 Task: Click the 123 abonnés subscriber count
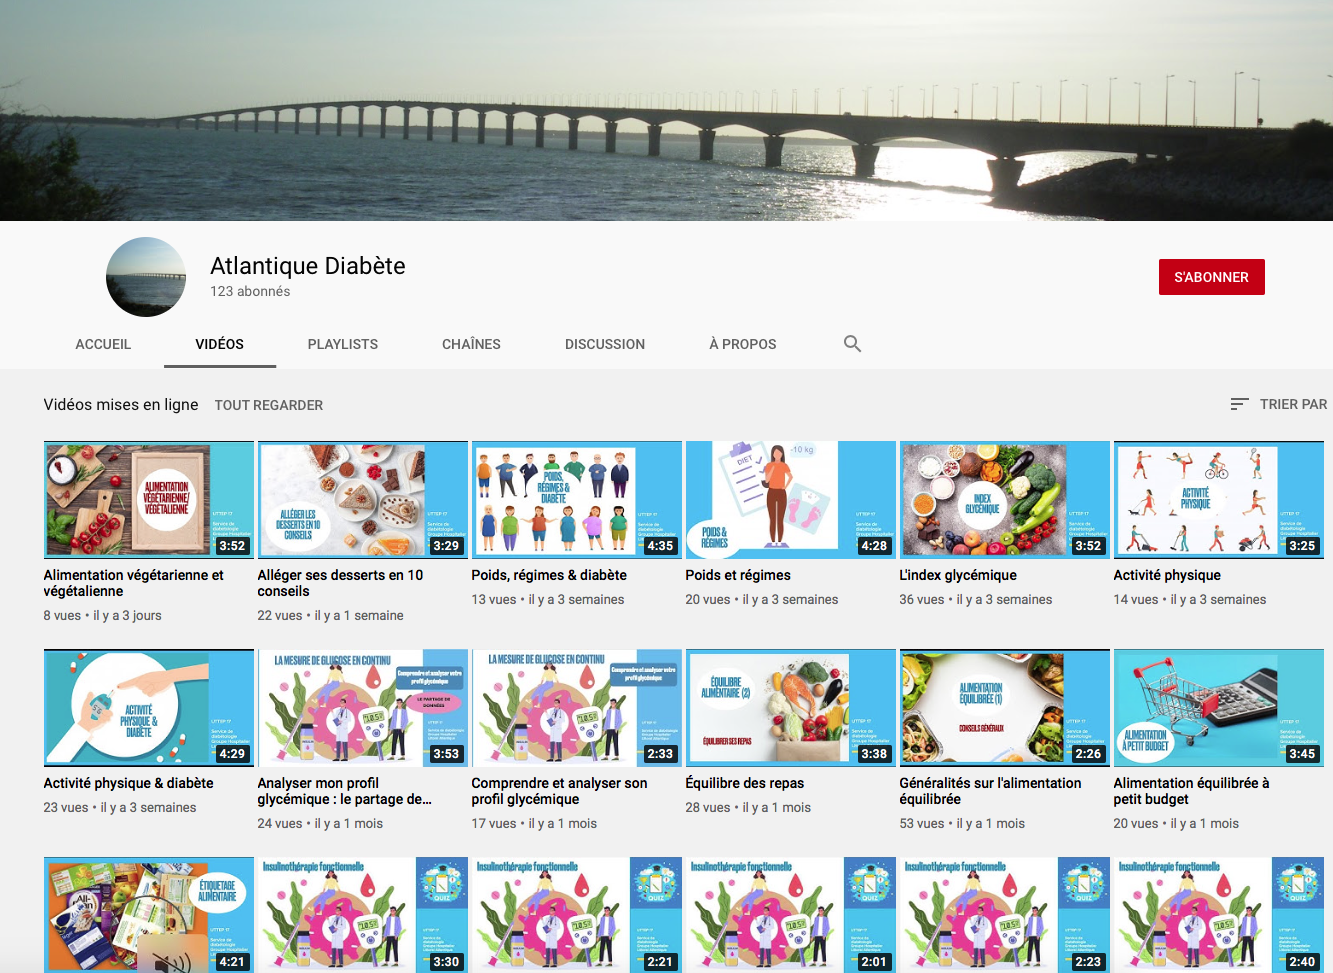(250, 291)
